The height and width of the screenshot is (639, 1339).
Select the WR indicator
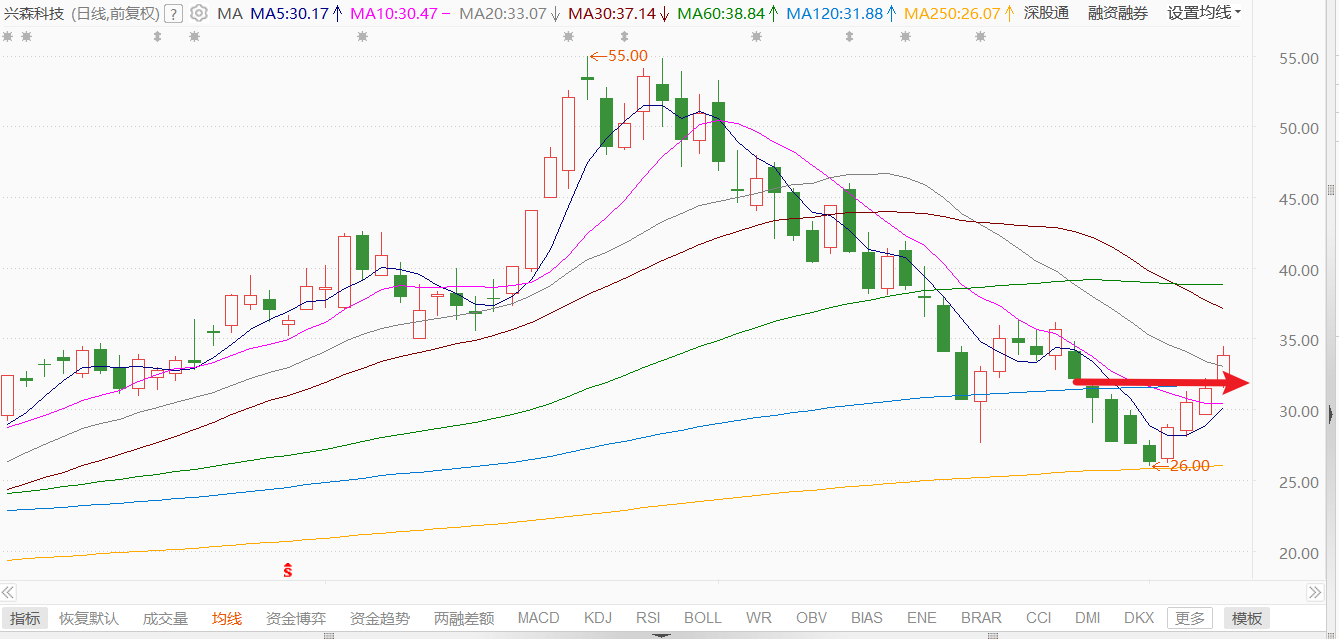(759, 618)
